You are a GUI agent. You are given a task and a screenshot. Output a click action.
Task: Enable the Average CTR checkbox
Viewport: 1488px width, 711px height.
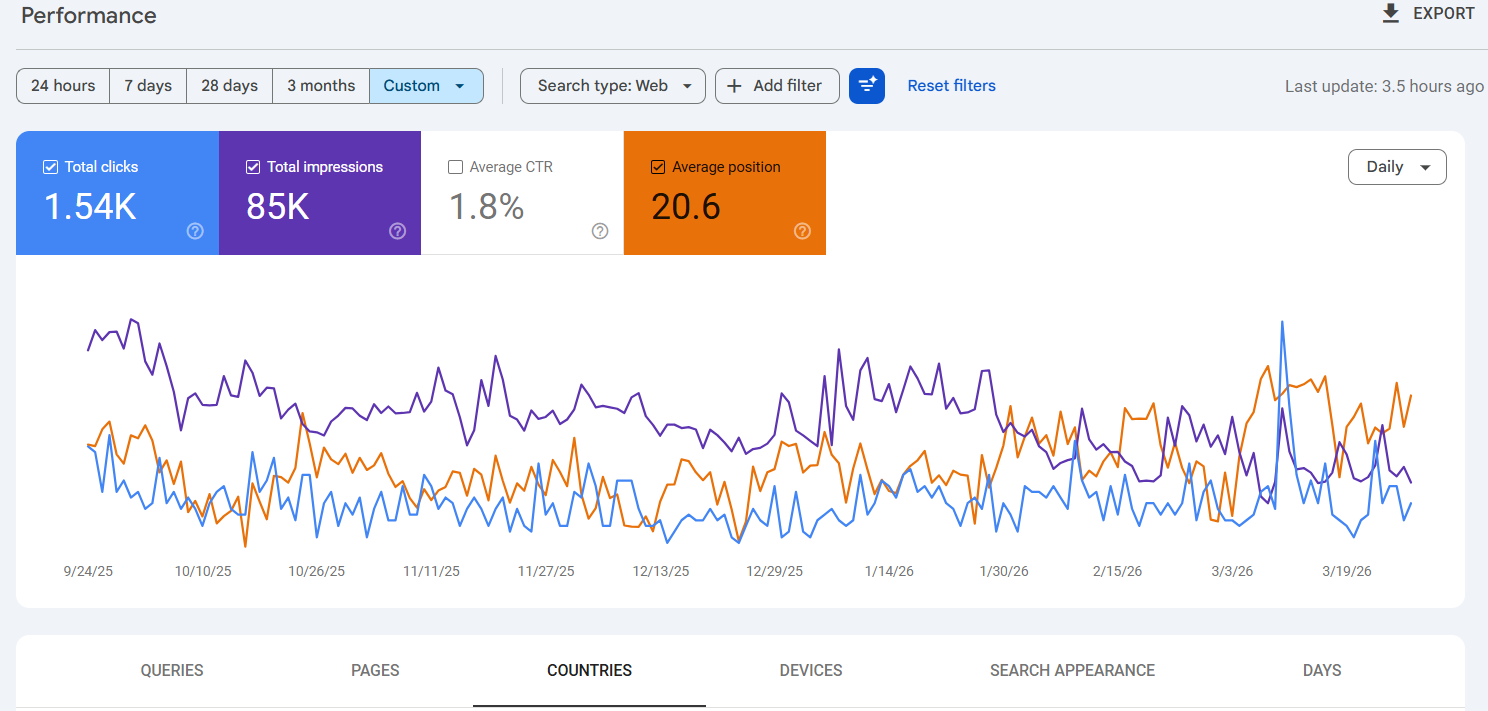(x=455, y=166)
